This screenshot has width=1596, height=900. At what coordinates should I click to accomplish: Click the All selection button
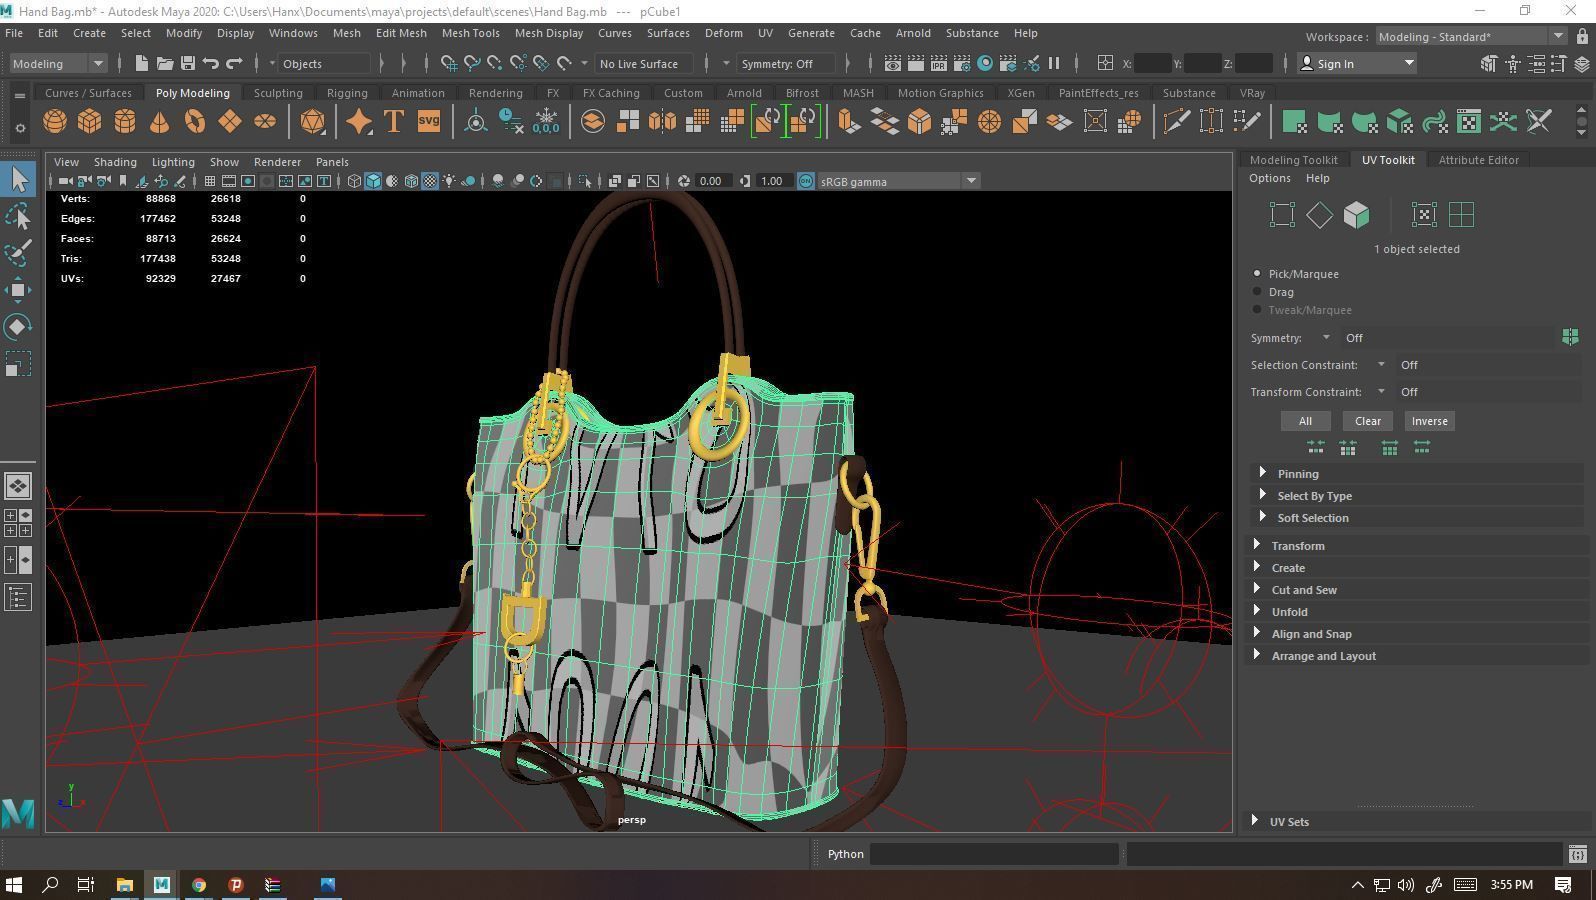pos(1305,421)
